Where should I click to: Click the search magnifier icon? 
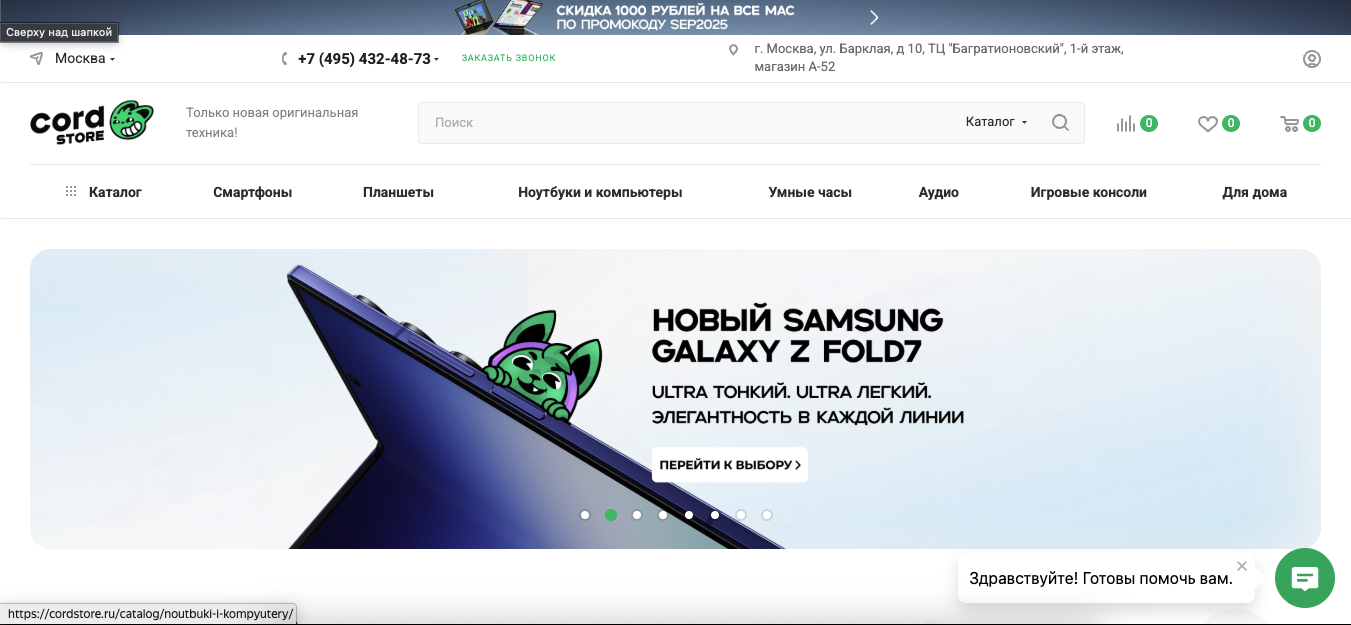[1060, 123]
